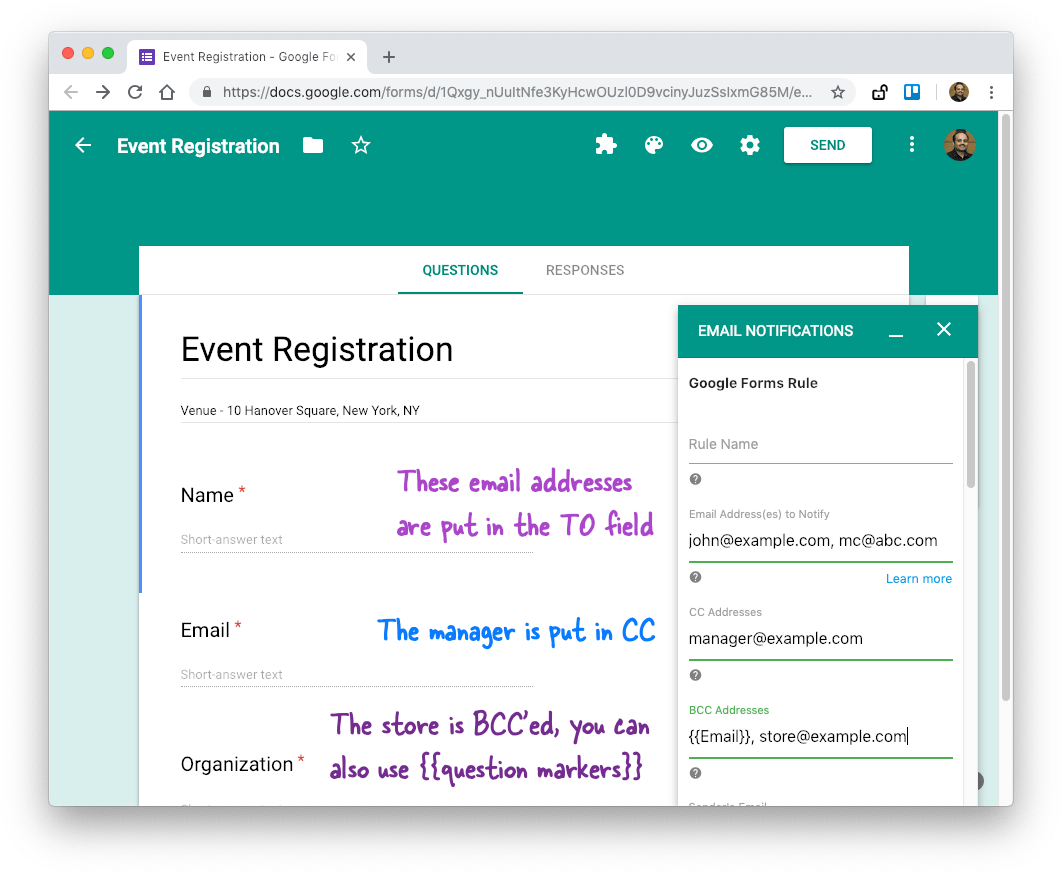Switch to the Responses tab
1061x873 pixels.
585,270
